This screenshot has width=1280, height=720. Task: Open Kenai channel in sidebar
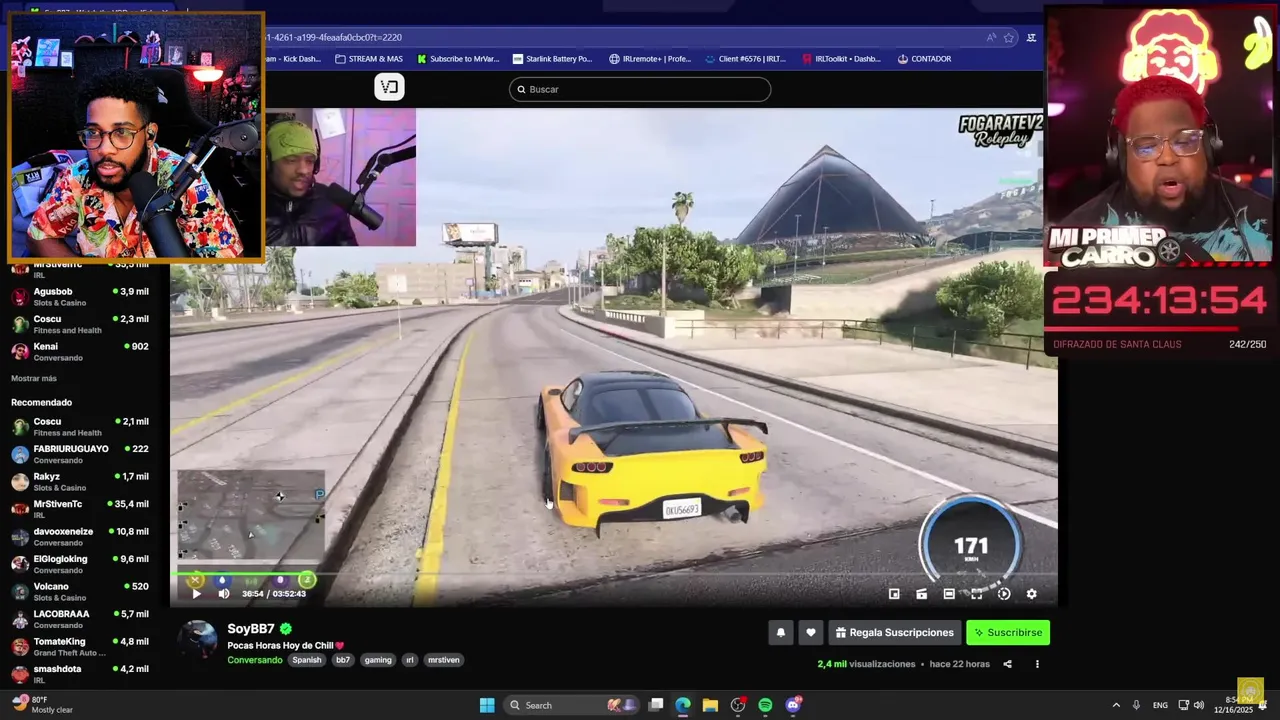(80, 351)
